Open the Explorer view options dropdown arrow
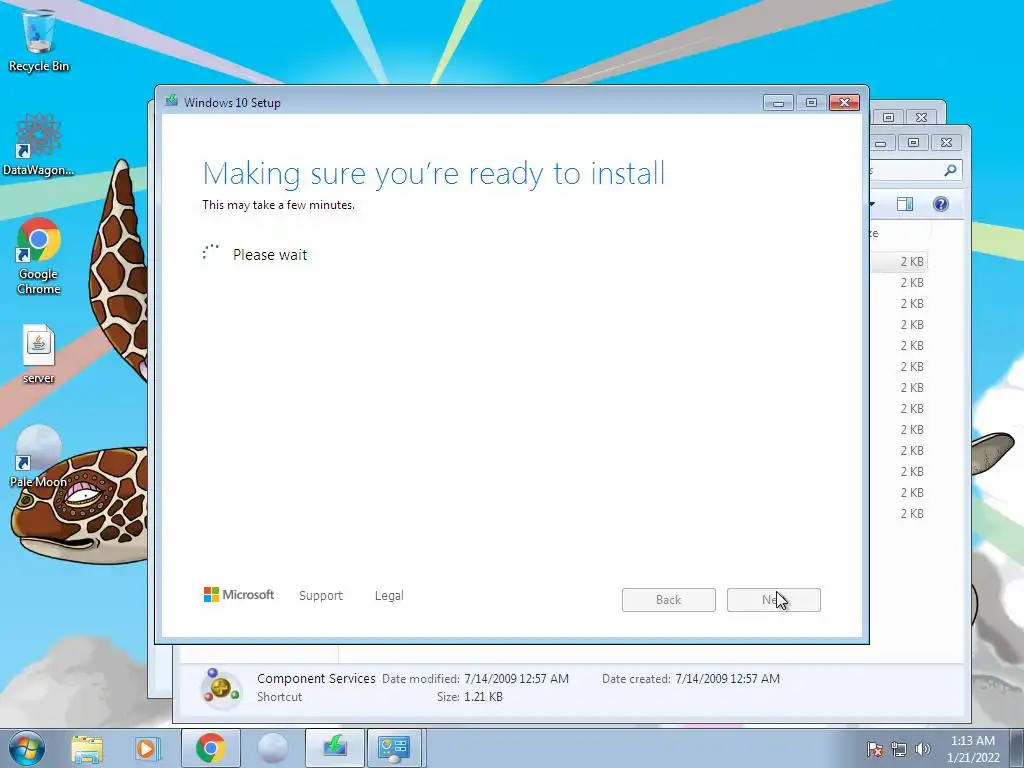 tap(872, 204)
